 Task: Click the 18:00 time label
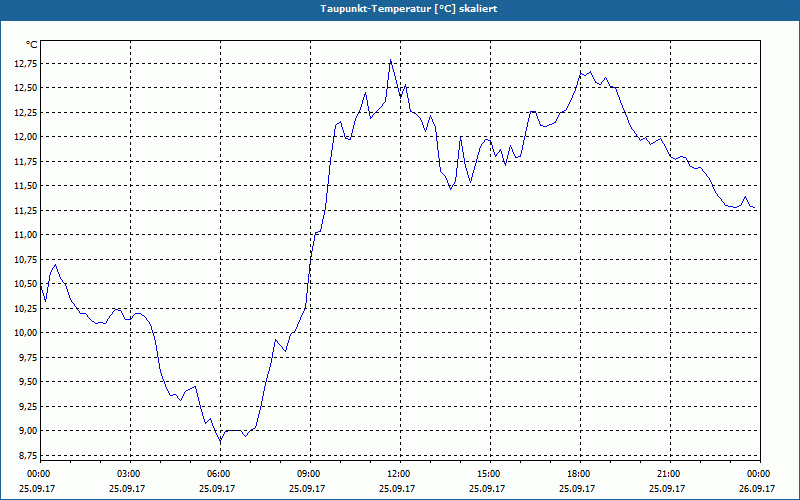[x=580, y=474]
